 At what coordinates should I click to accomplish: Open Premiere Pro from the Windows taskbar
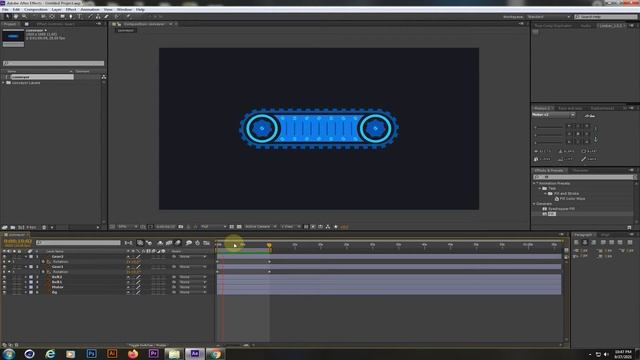tap(153, 353)
